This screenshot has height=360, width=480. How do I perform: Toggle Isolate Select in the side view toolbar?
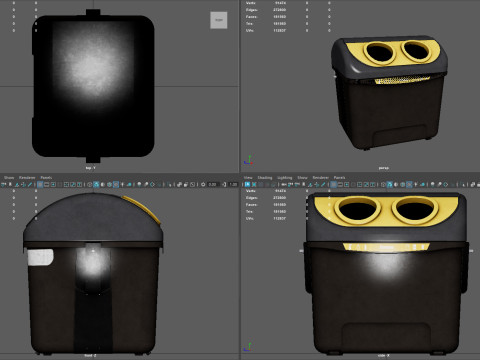click(463, 184)
